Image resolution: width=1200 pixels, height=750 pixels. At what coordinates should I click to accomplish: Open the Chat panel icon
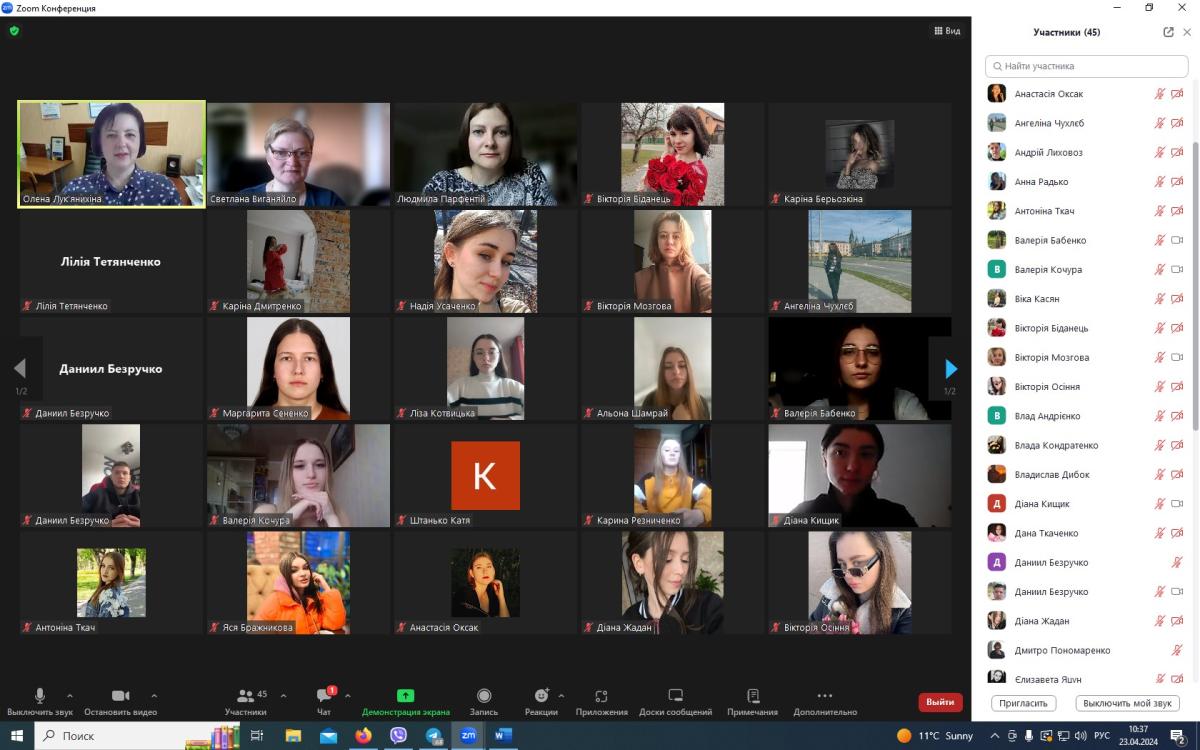(x=324, y=696)
